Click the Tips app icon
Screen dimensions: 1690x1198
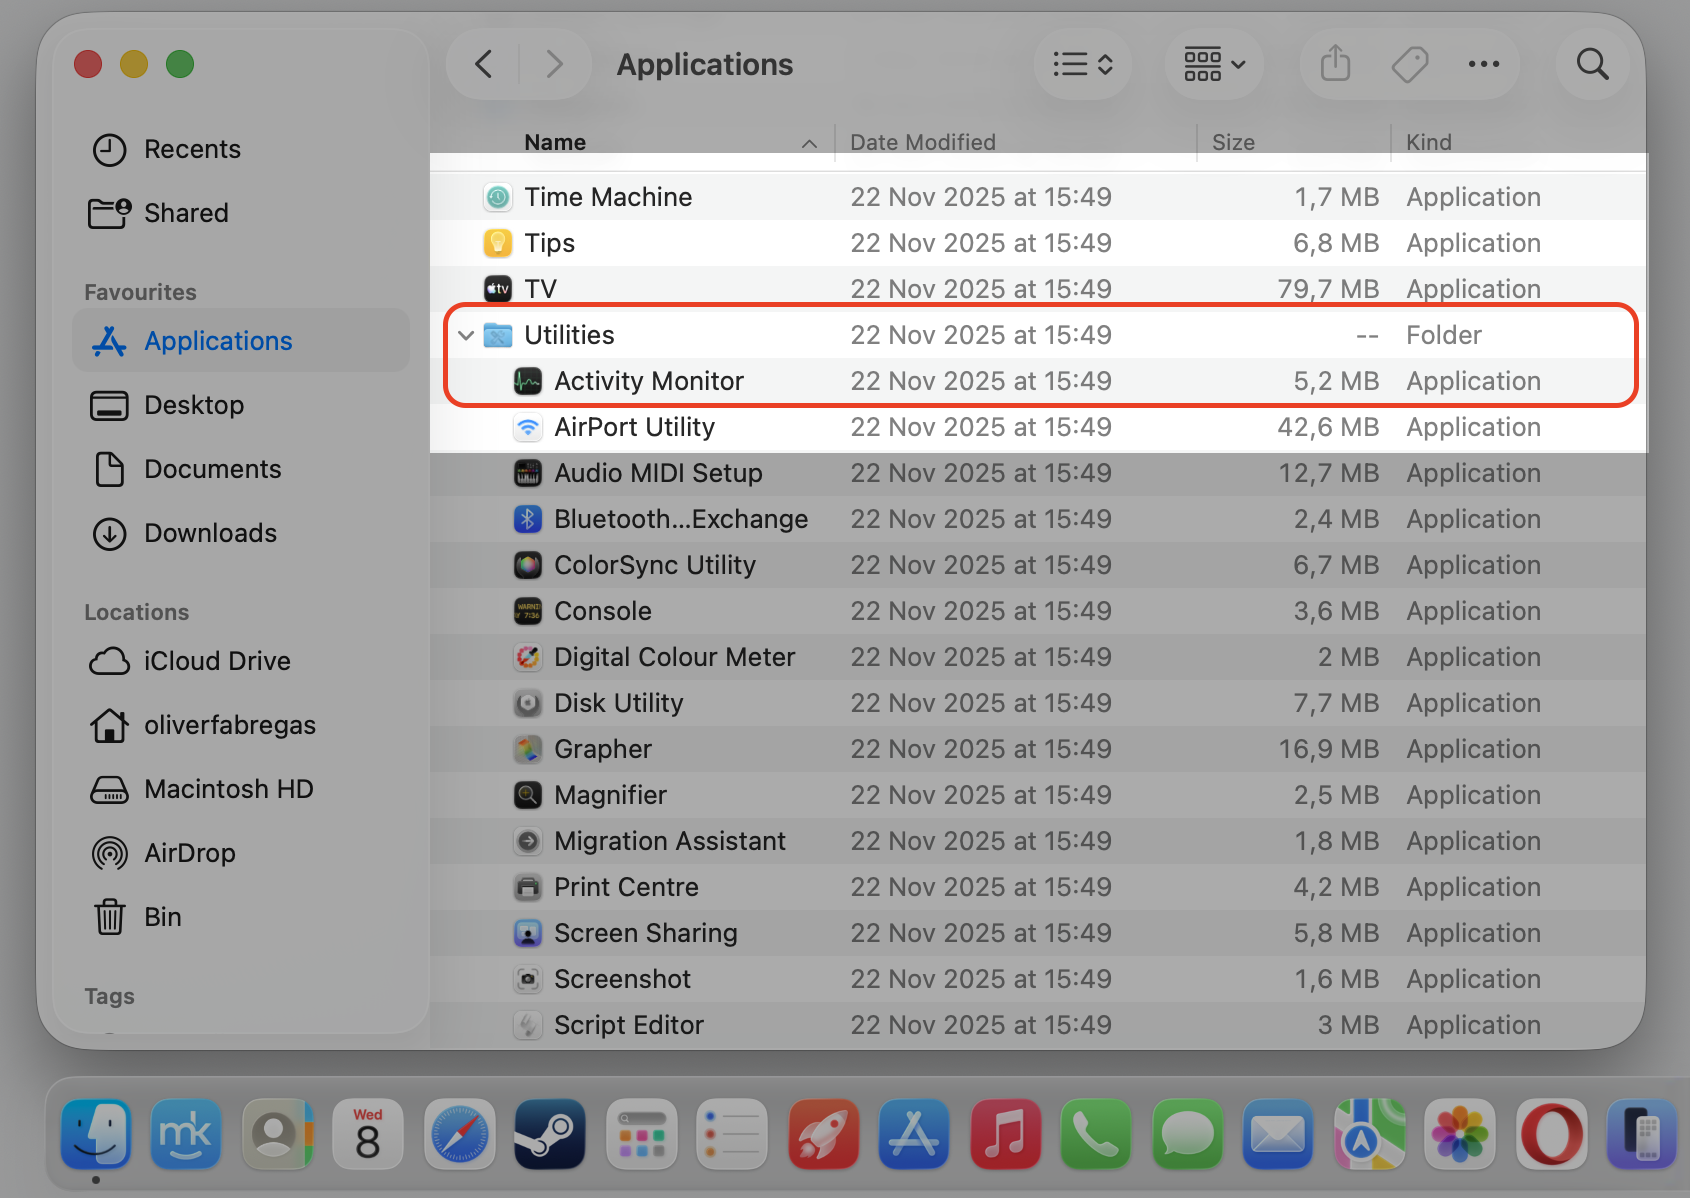point(498,243)
